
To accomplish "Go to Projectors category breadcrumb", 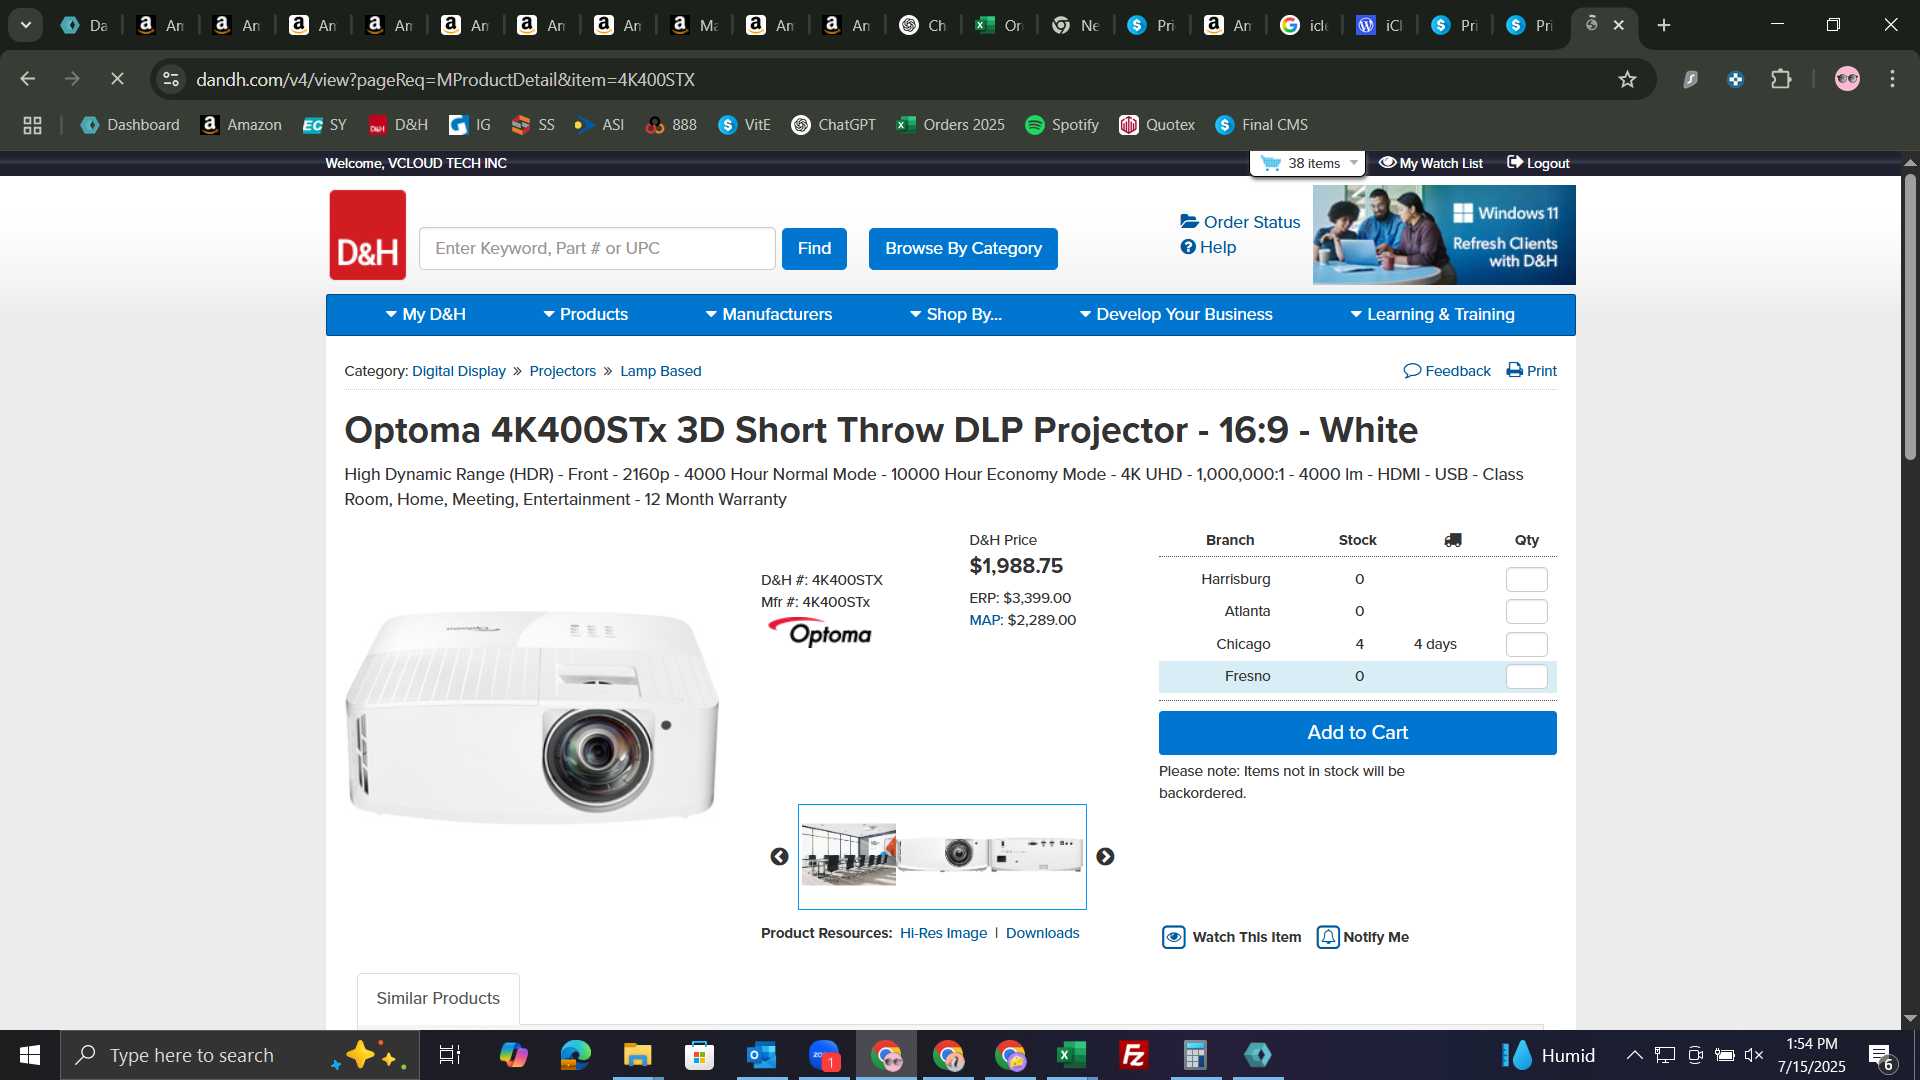I will [563, 371].
